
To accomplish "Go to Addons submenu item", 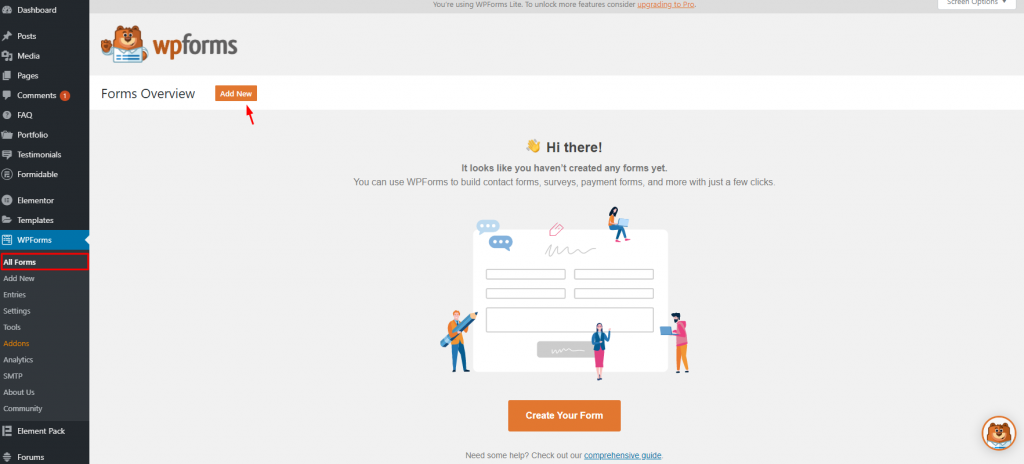I will click(16, 343).
